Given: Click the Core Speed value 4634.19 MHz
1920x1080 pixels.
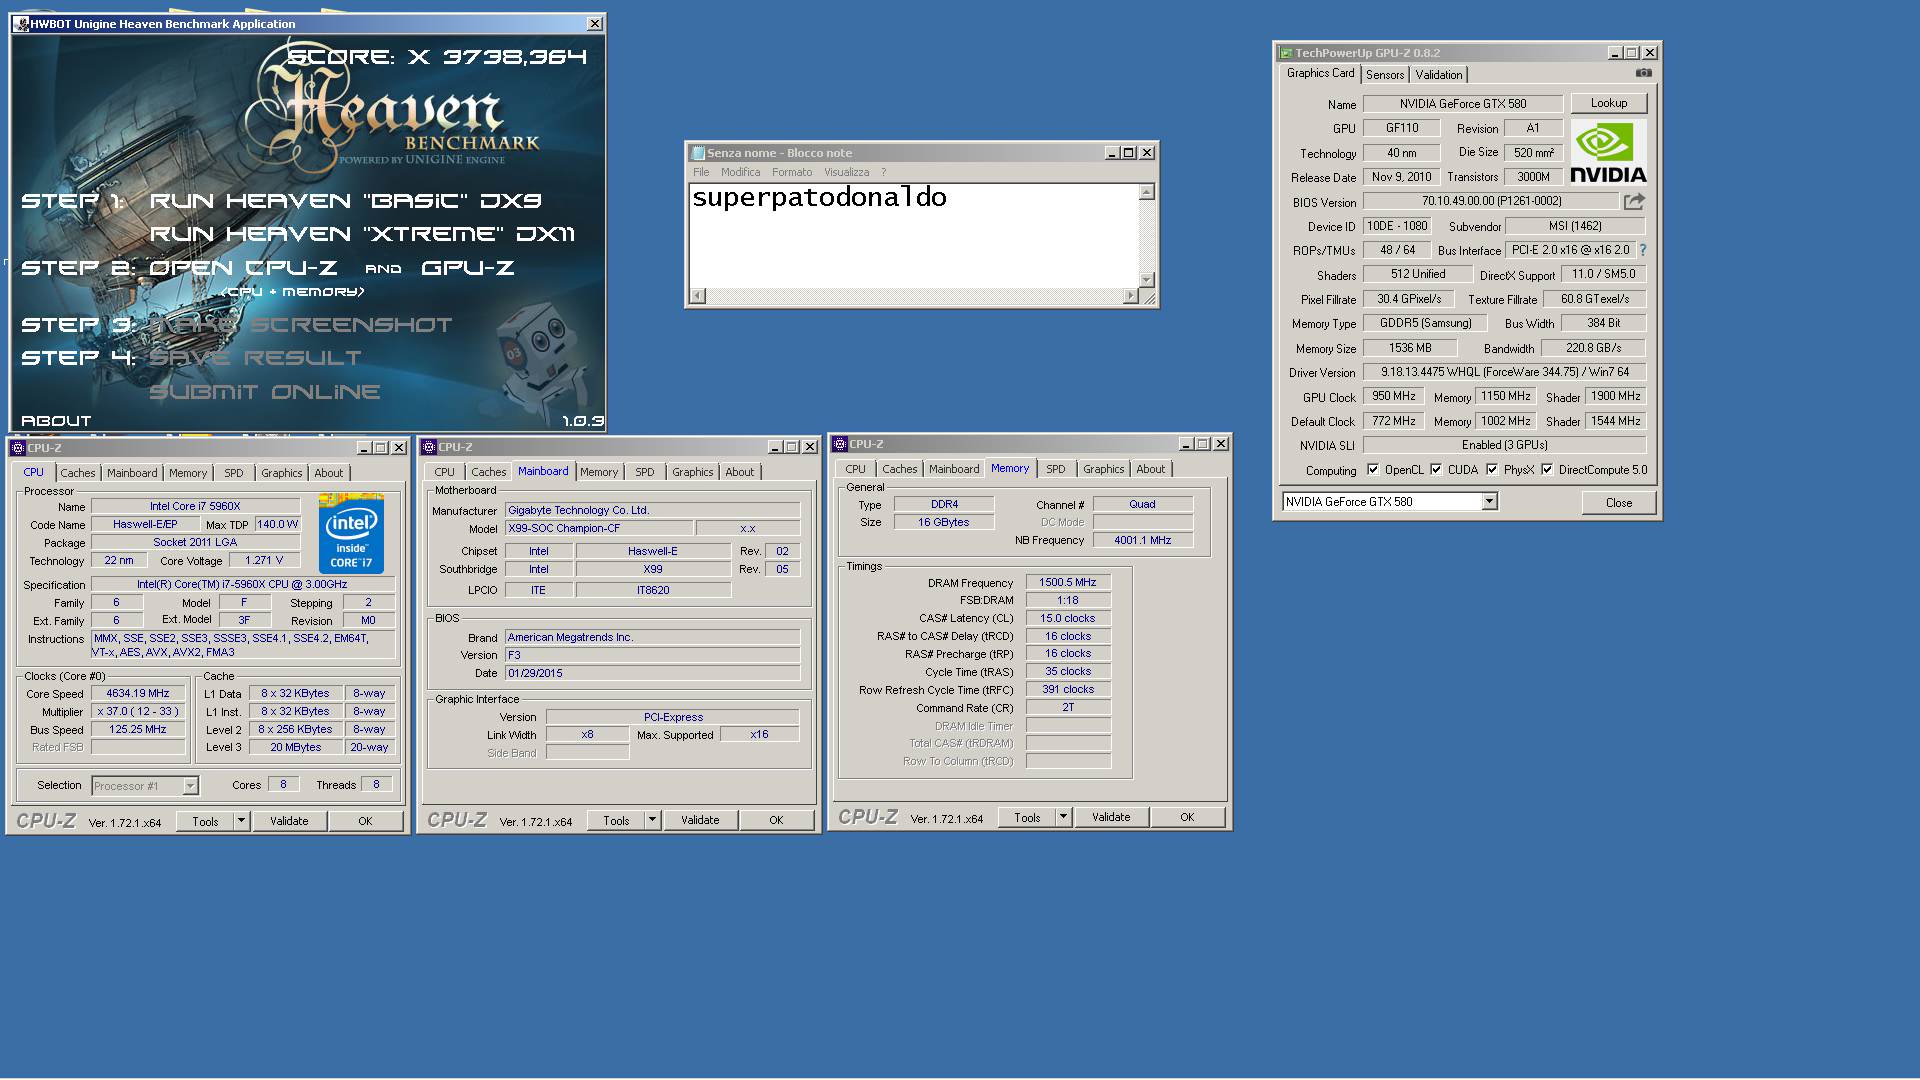Looking at the screenshot, I should tap(138, 693).
